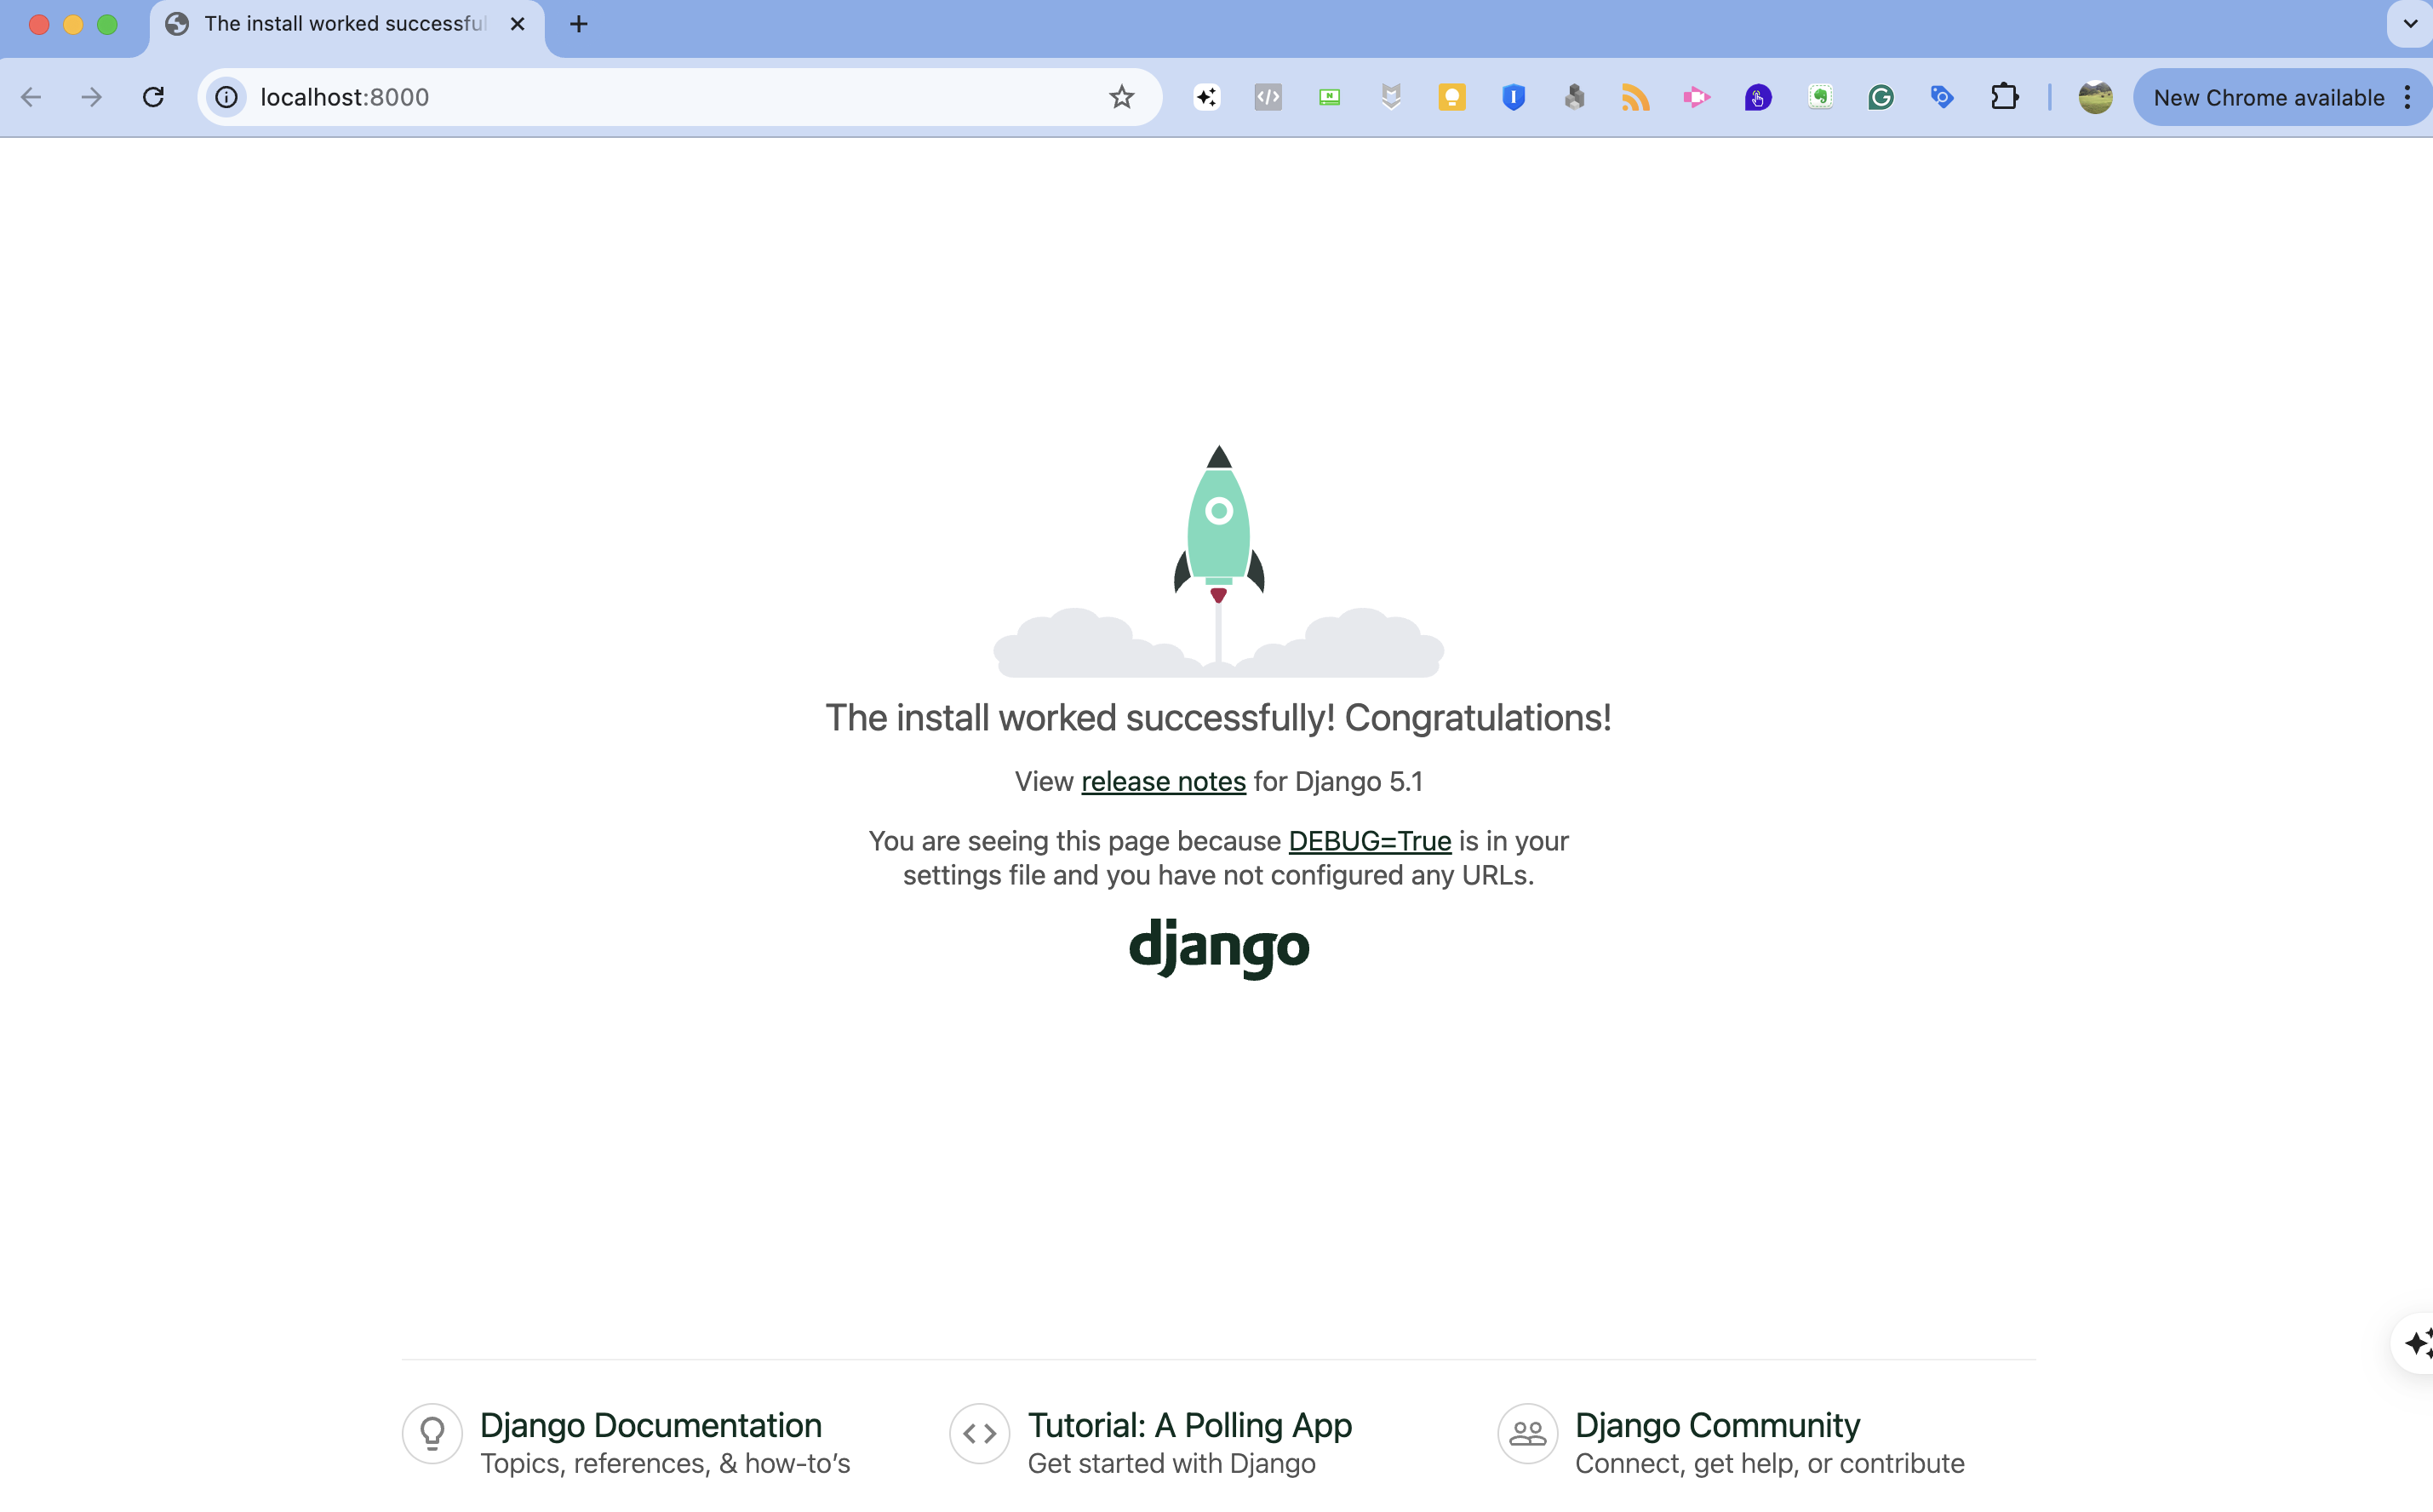Click the people icon beside Django Community
Viewport: 2433px width, 1512px height.
coord(1527,1433)
